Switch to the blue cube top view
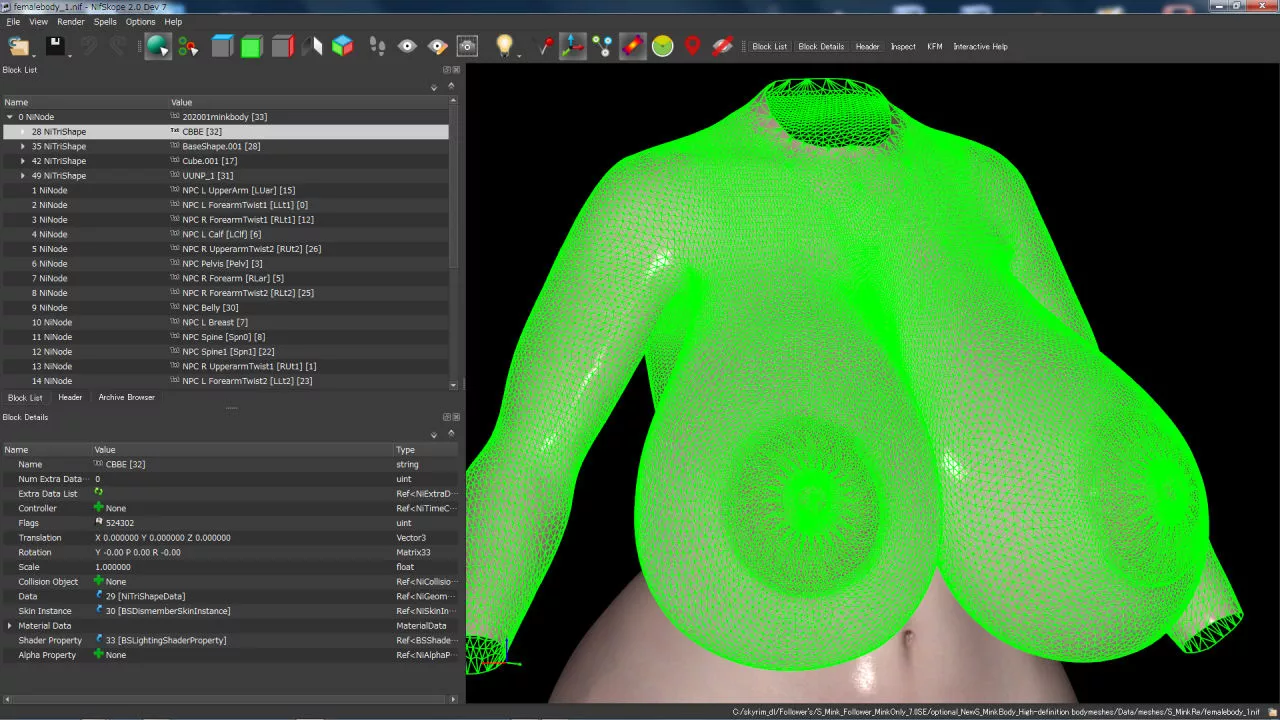The height and width of the screenshot is (720, 1280). click(222, 46)
